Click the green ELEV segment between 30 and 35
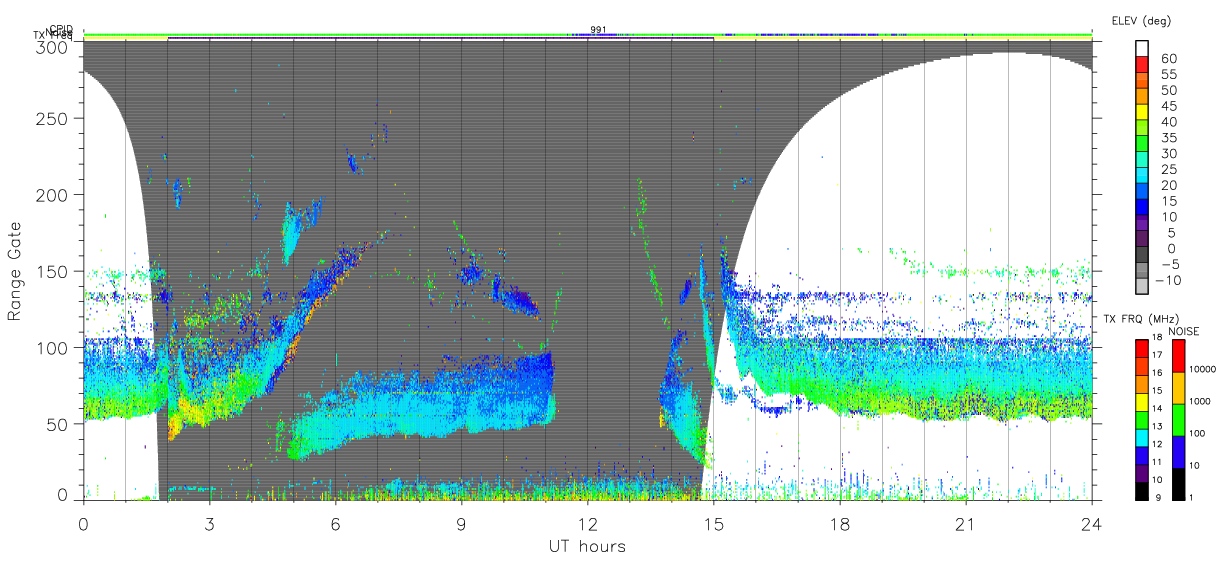The height and width of the screenshot is (567, 1228). 1142,144
